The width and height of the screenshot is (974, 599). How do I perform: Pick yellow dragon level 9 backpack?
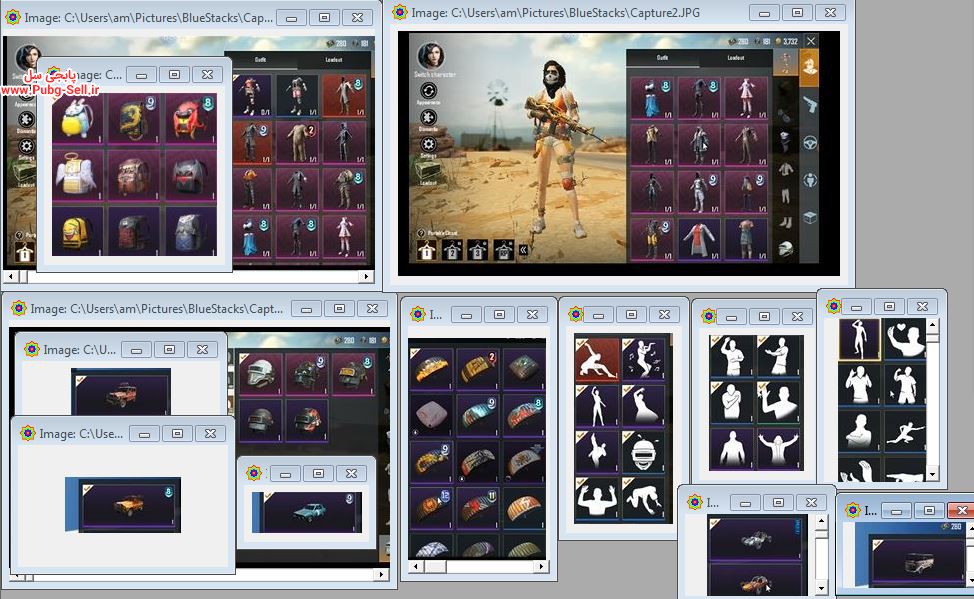coord(134,118)
